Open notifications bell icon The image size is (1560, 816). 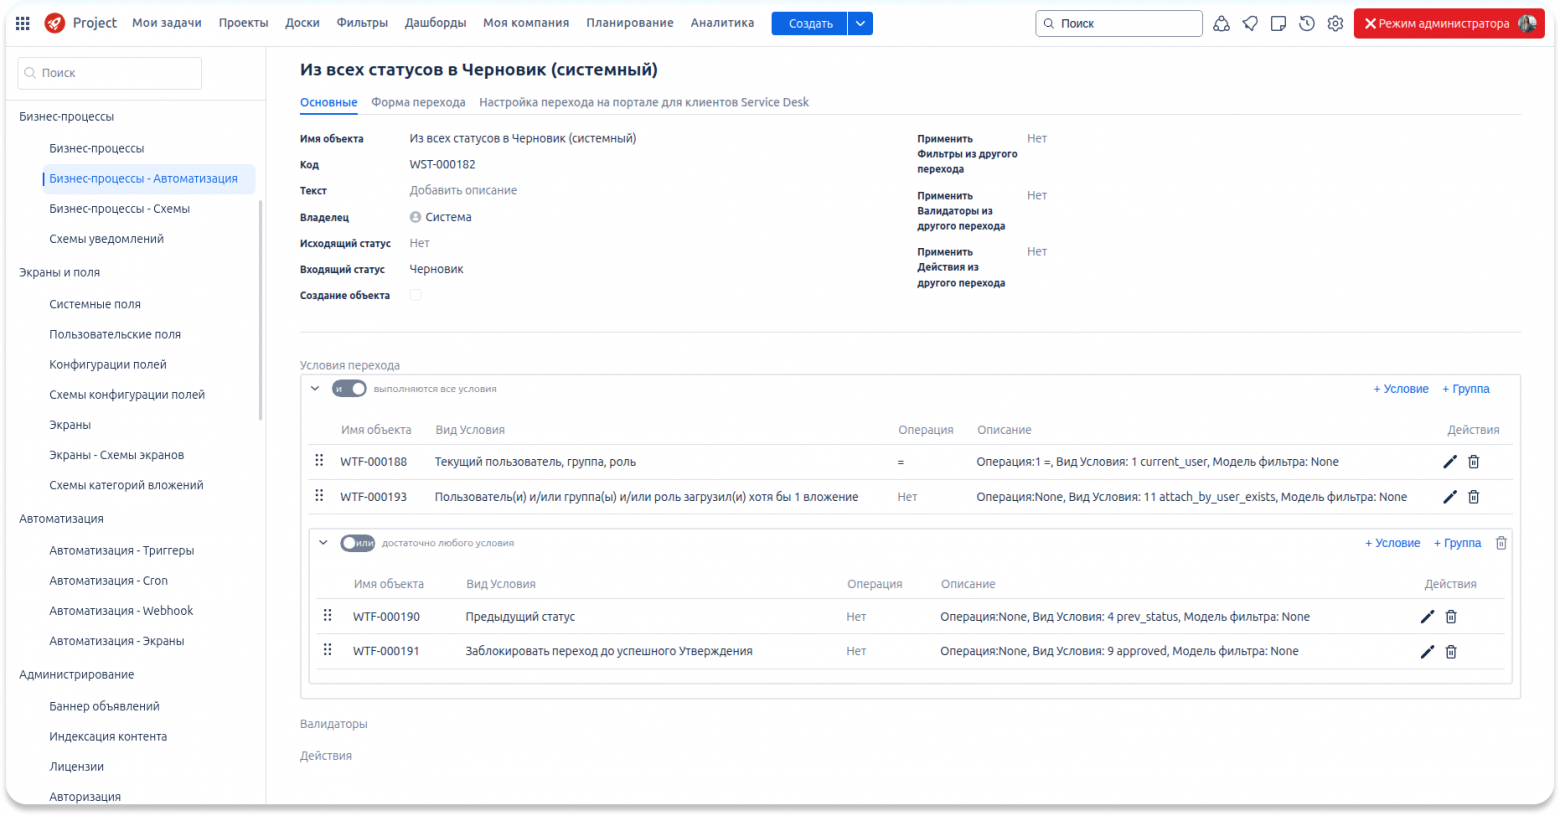[1250, 23]
